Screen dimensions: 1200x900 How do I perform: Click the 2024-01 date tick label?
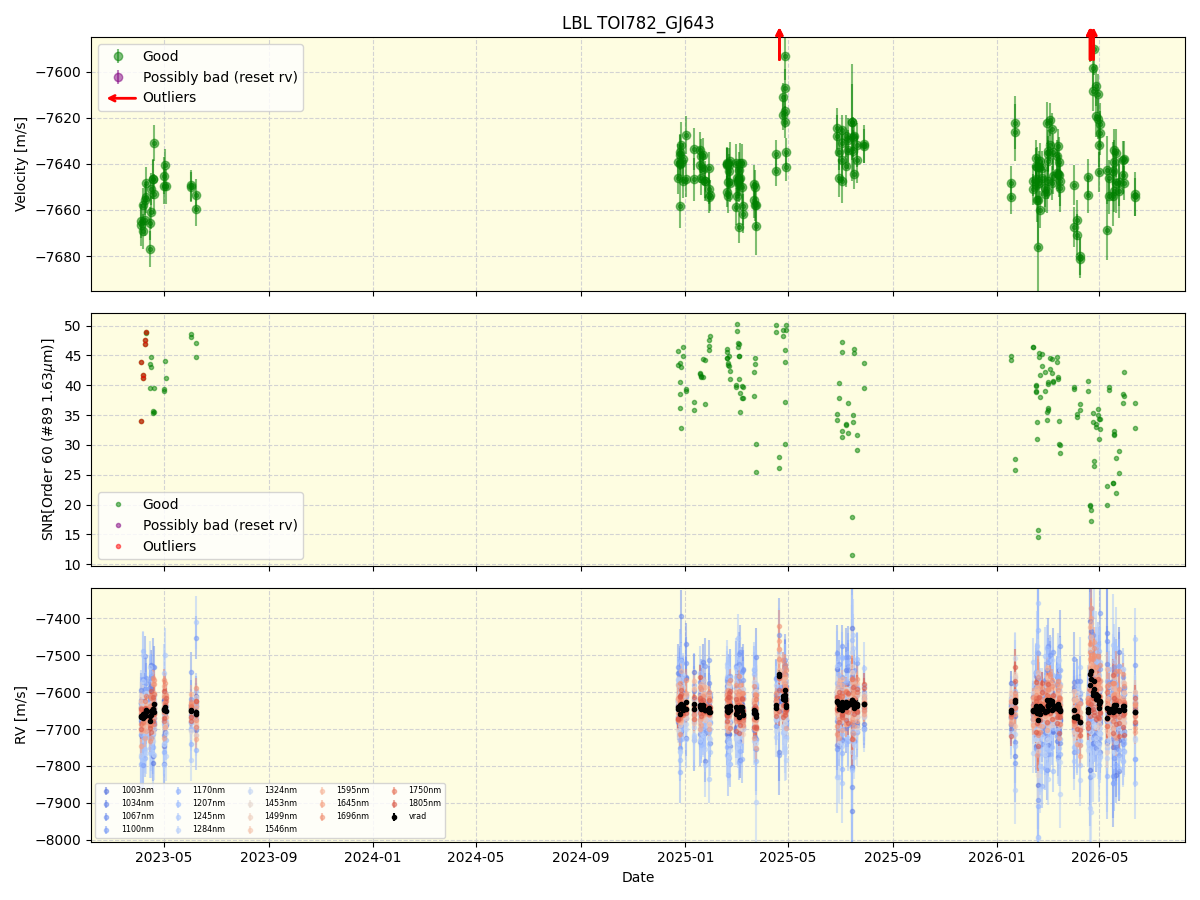coord(373,857)
